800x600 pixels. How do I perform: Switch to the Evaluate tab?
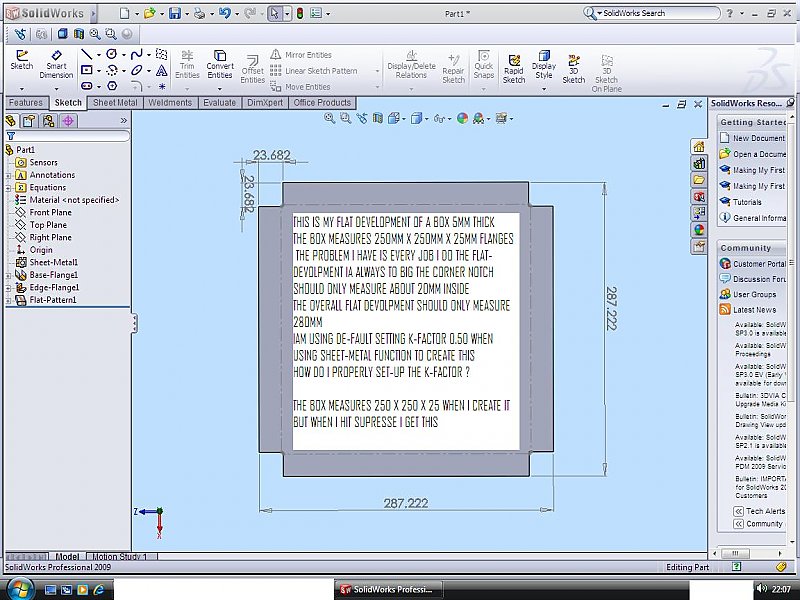[x=219, y=103]
